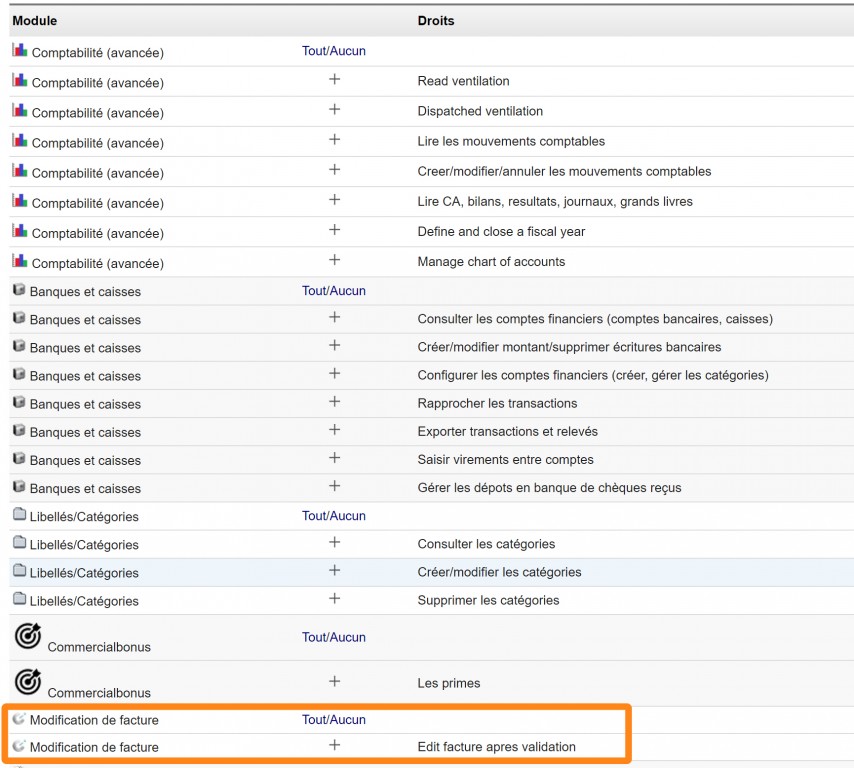Click Tout/Aucun for Commercialbonus module
Screen dimensions: 854x768
(x=334, y=637)
